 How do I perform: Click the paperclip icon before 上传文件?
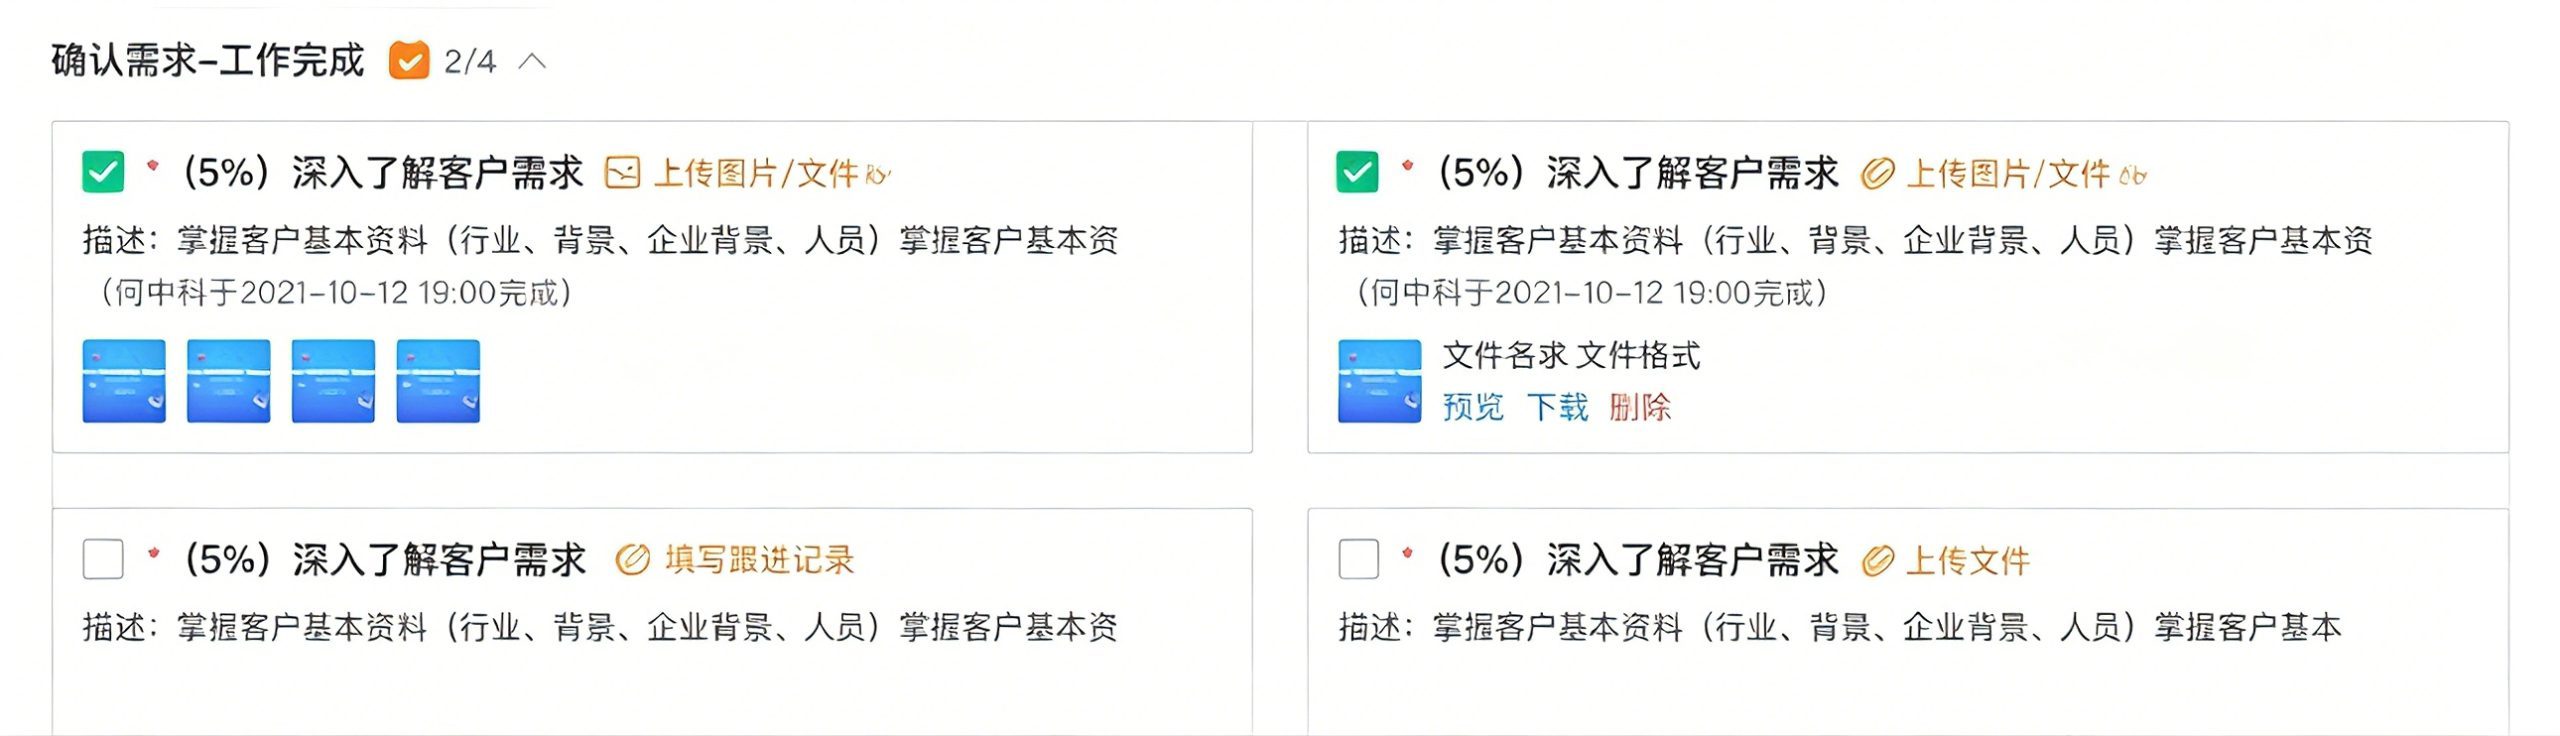click(x=1877, y=560)
